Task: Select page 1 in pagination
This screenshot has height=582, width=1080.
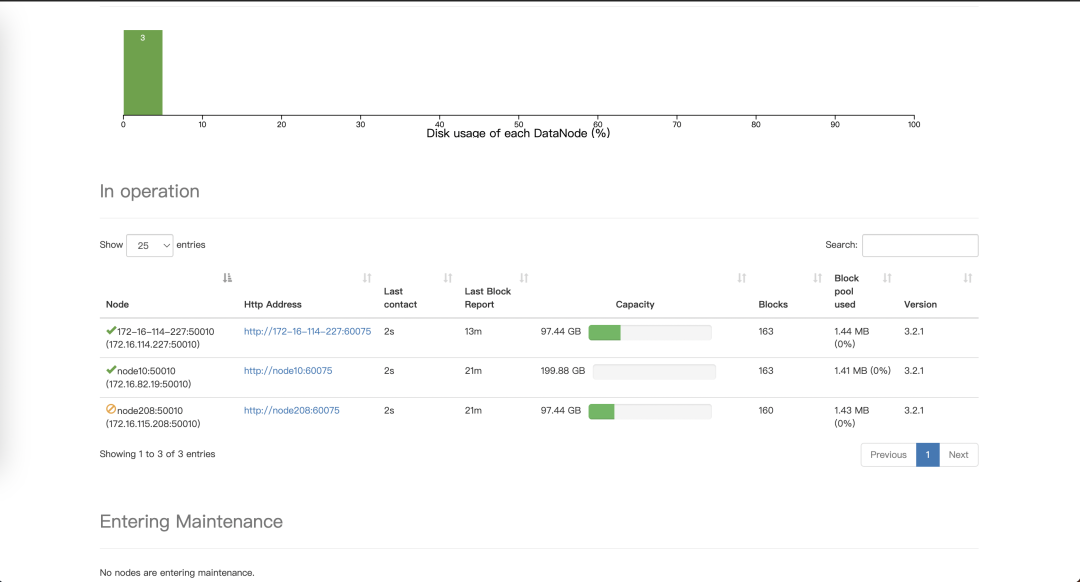Action: [x=927, y=455]
